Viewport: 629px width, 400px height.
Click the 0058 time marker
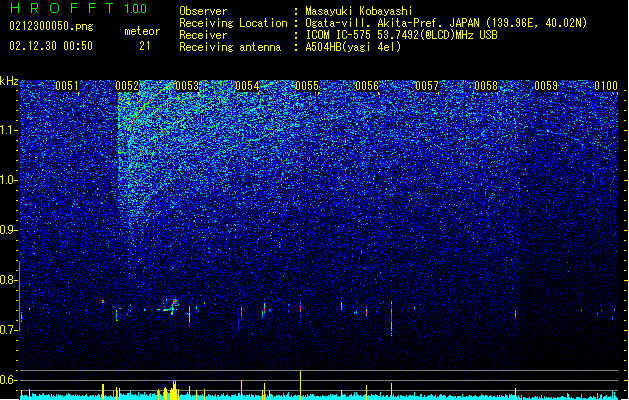pos(486,86)
